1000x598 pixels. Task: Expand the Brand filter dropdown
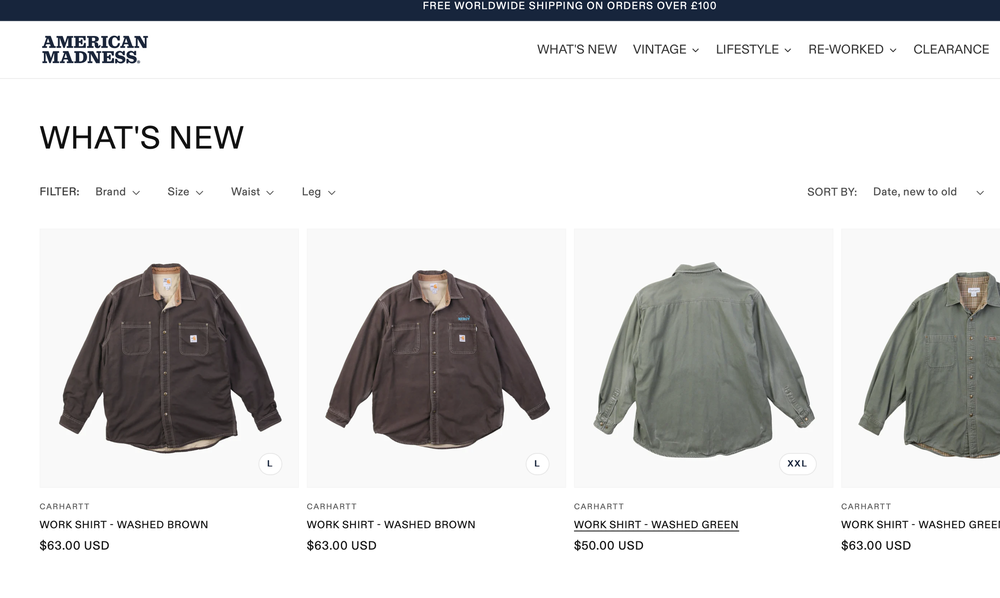pos(117,192)
